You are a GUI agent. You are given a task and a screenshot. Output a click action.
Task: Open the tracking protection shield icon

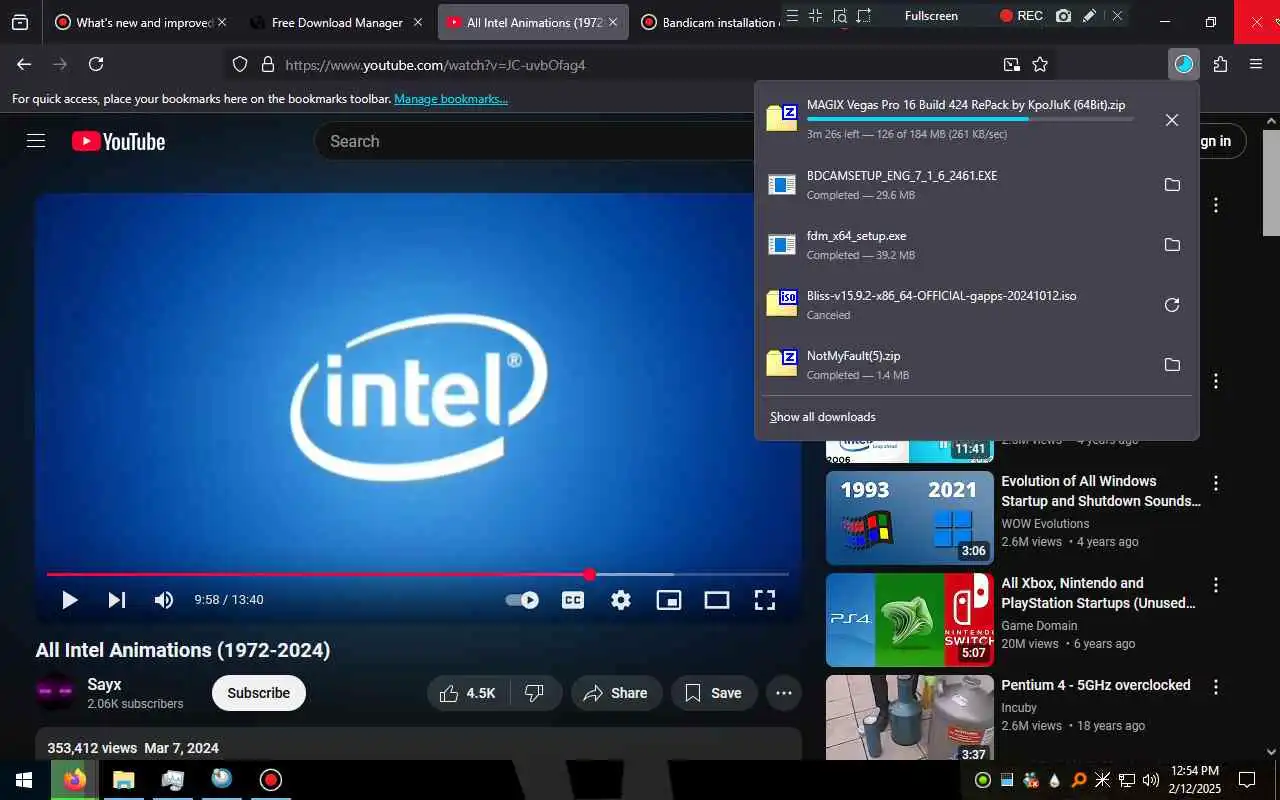point(240,65)
